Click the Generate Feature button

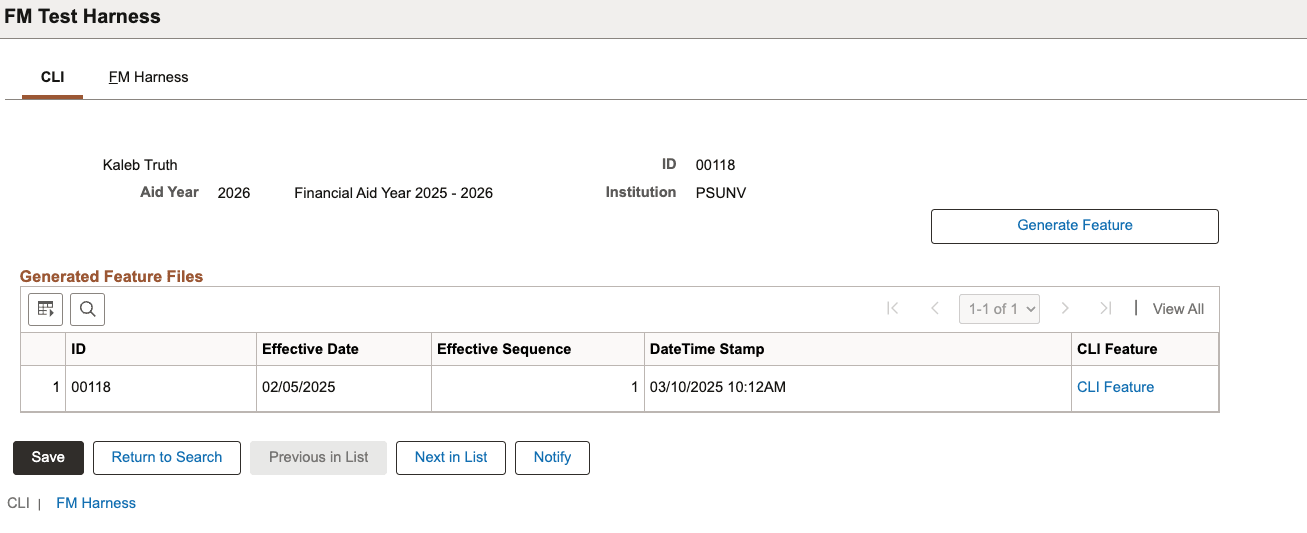[1075, 226]
